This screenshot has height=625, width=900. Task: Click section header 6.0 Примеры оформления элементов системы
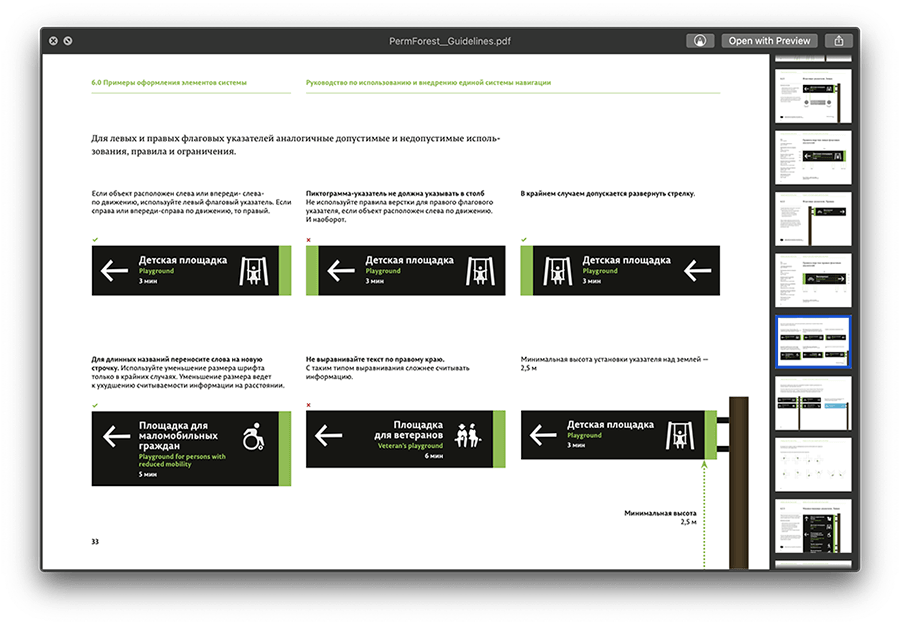[154, 83]
